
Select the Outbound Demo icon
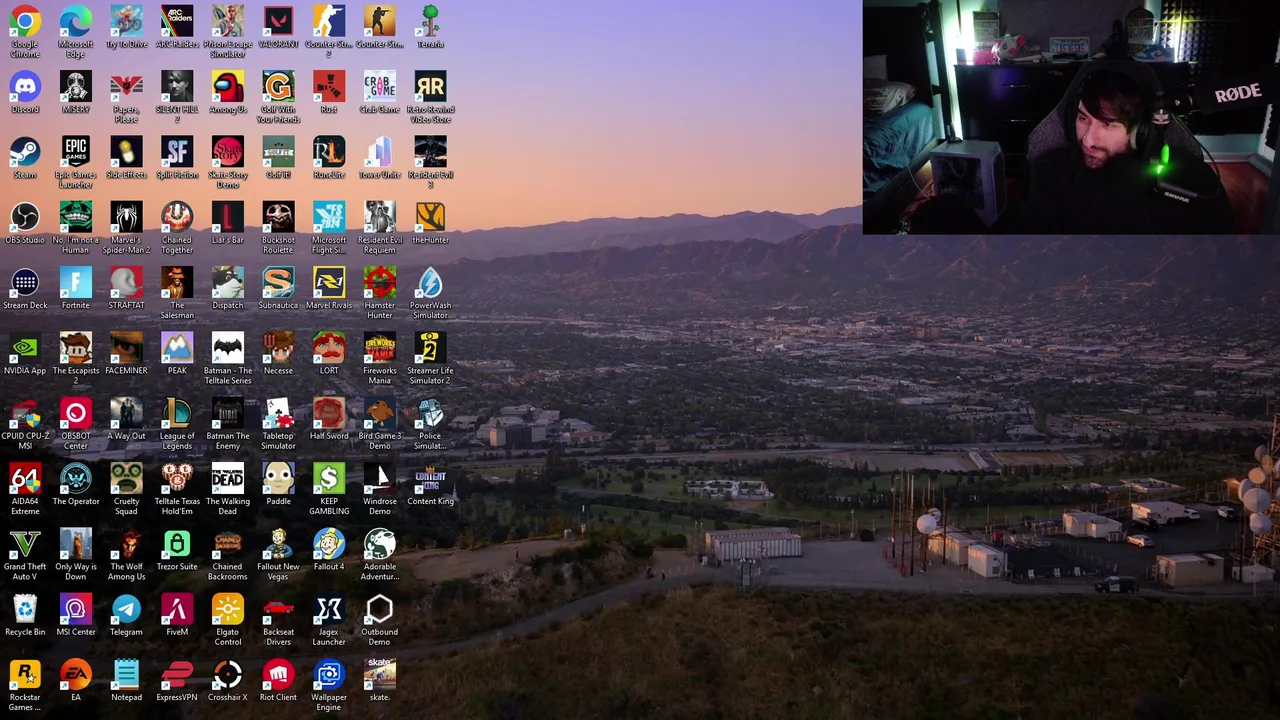point(379,609)
